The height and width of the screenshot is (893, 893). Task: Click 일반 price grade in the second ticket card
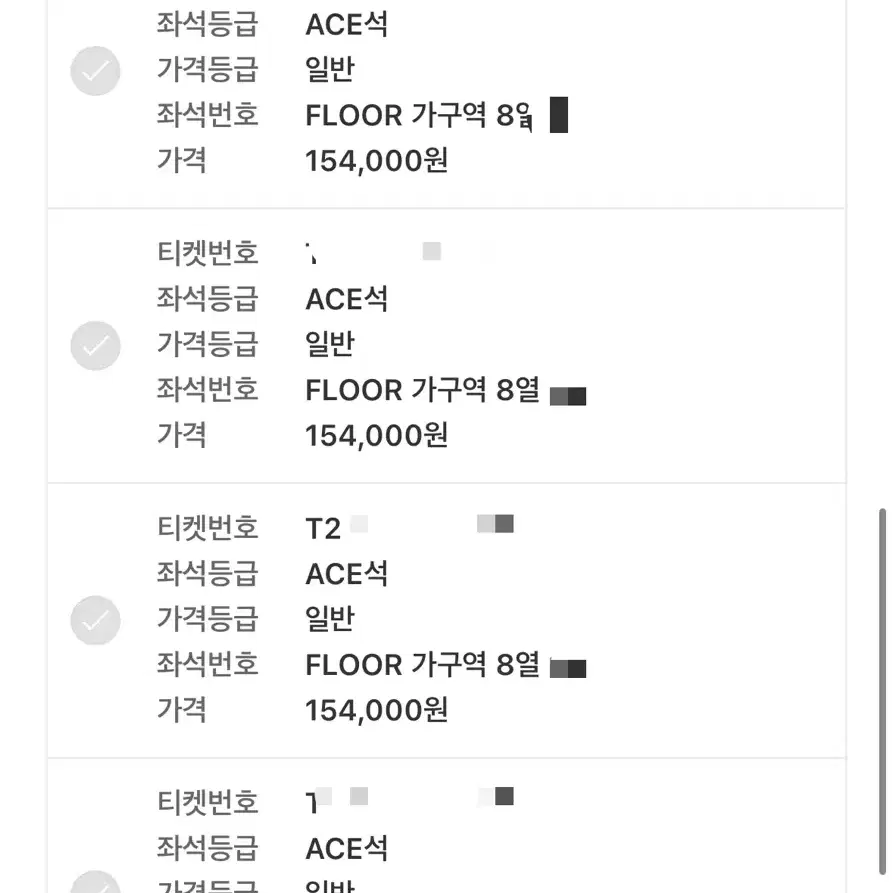[x=330, y=344]
